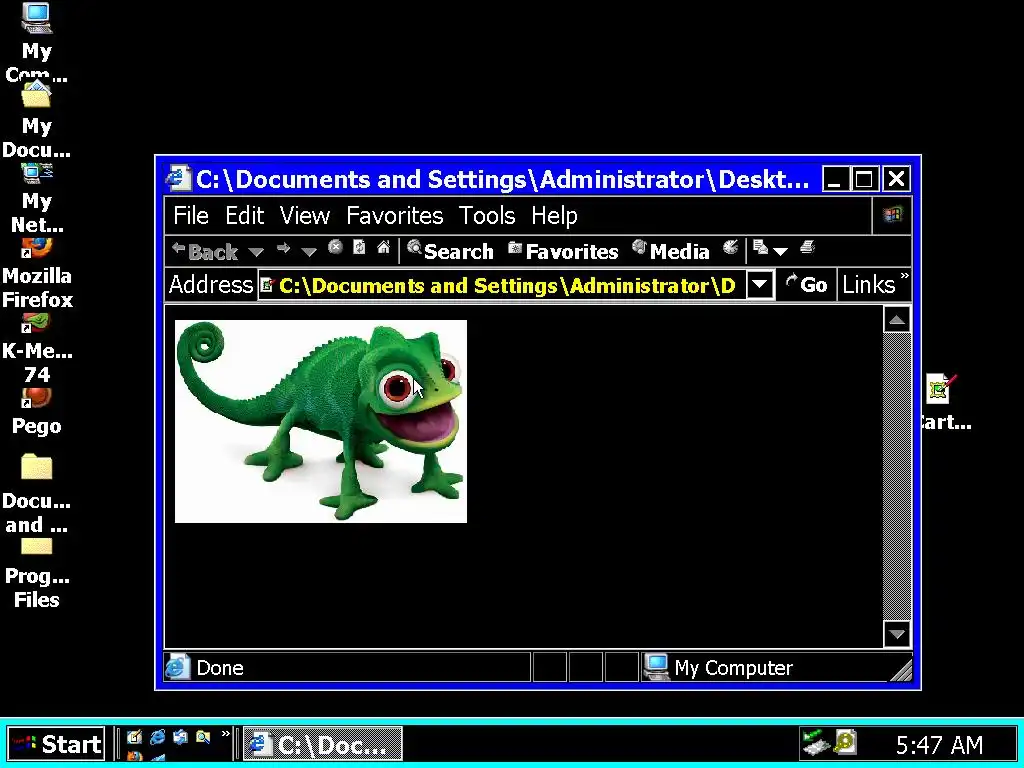Screen dimensions: 1024x768
Task: Open the Tools menu
Action: pos(487,216)
